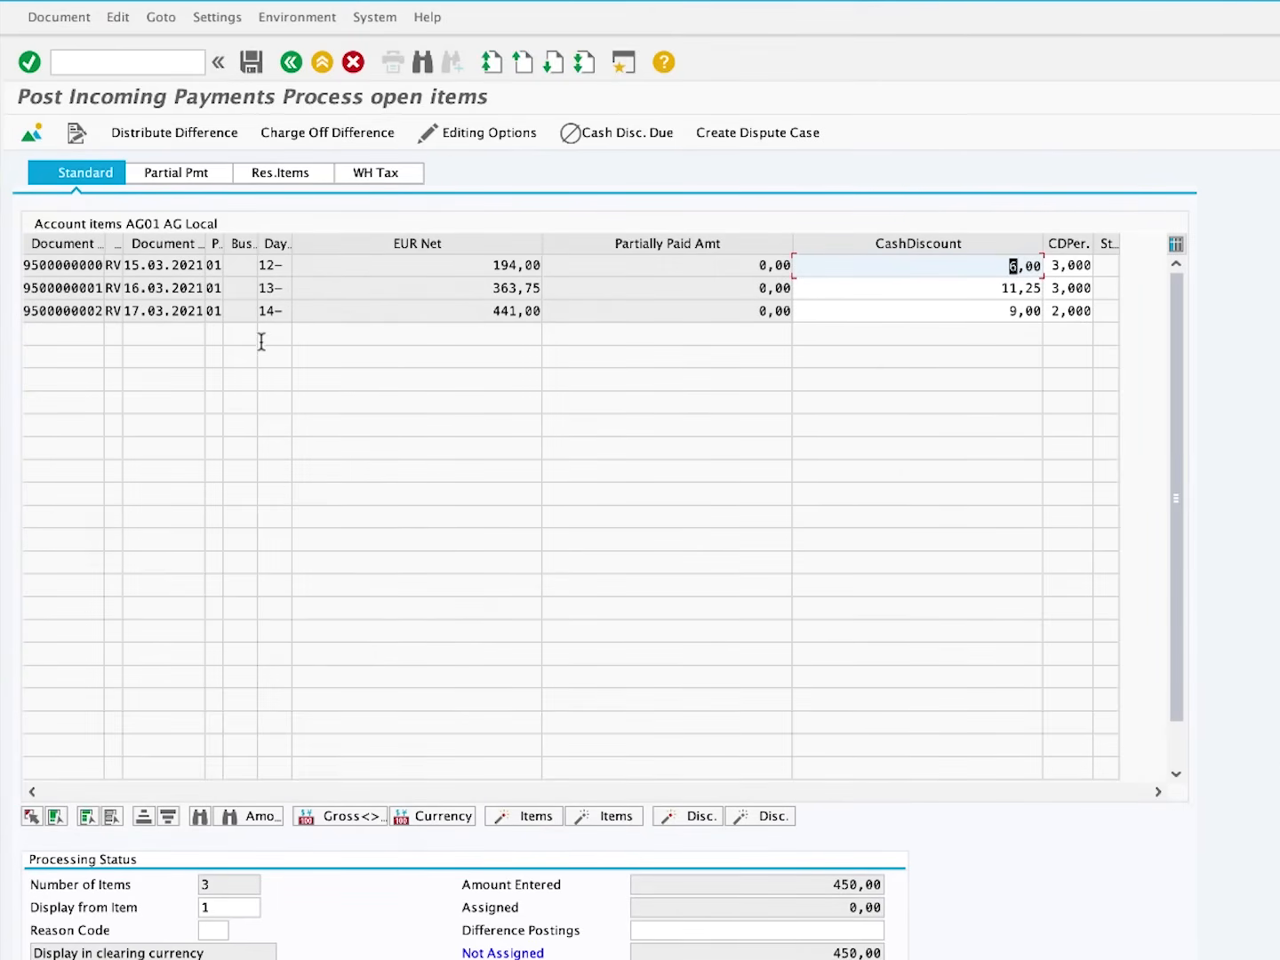The height and width of the screenshot is (960, 1280).
Task: Click the green Enter checkmark icon
Action: [x=30, y=62]
